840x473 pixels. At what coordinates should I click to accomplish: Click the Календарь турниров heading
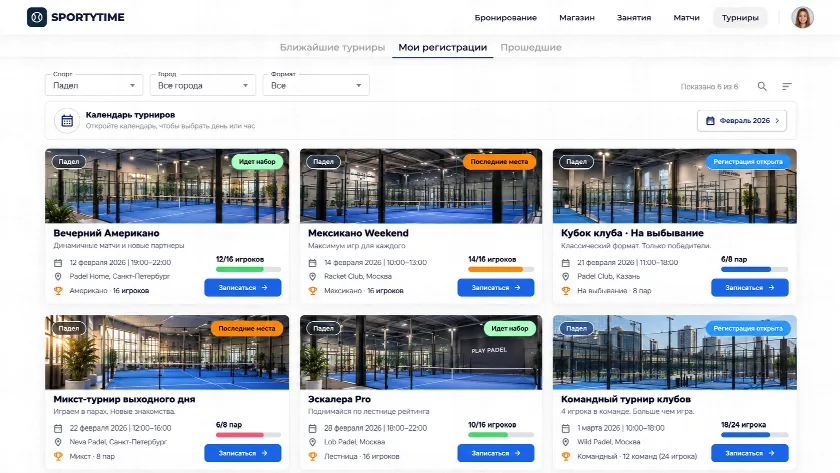pyautogui.click(x=130, y=115)
